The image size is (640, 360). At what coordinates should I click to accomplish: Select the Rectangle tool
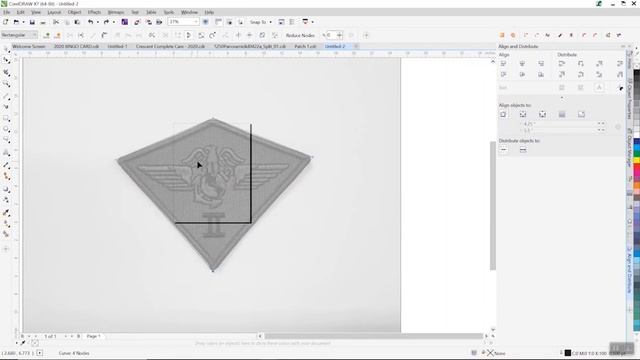point(6,118)
